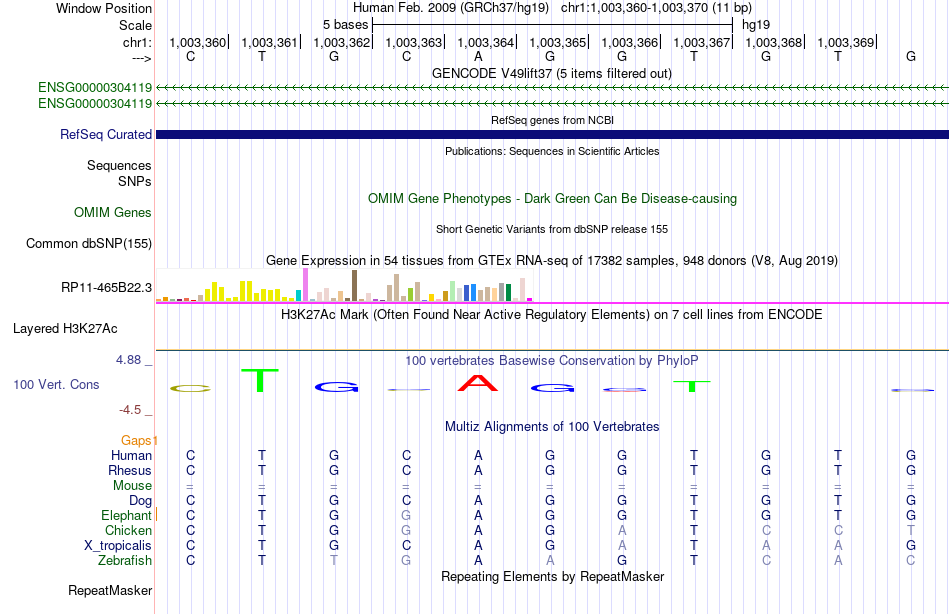Click the Human species row label
Image resolution: width=950 pixels, height=614 pixels.
click(131, 456)
